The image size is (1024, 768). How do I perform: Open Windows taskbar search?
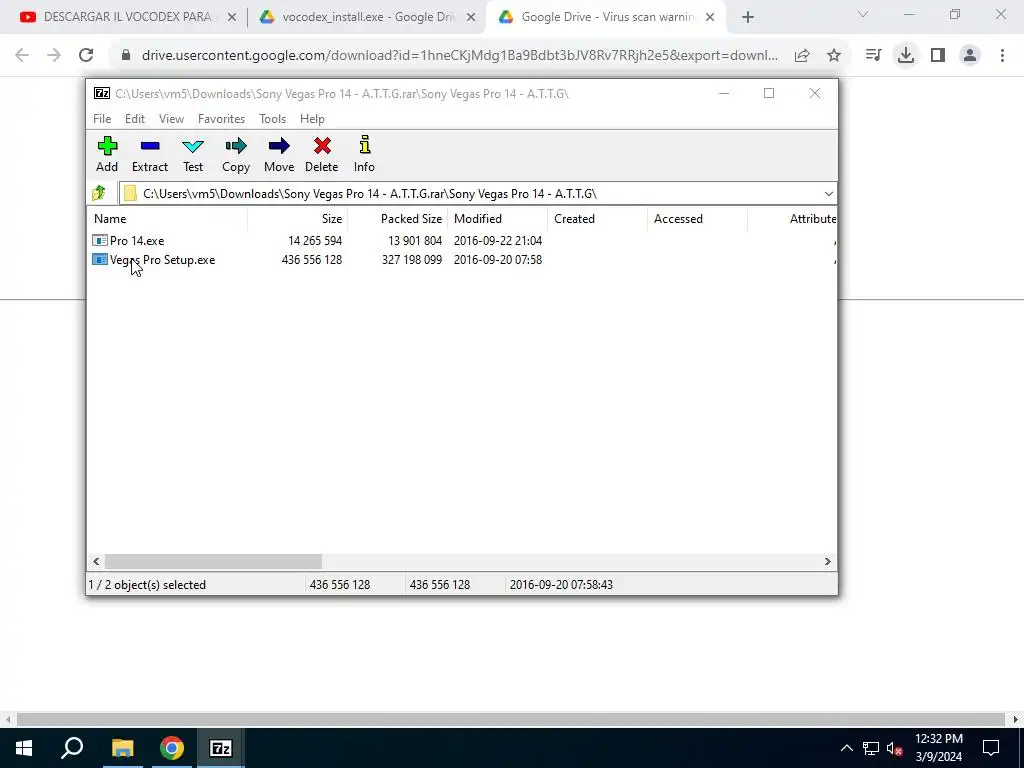[72, 748]
